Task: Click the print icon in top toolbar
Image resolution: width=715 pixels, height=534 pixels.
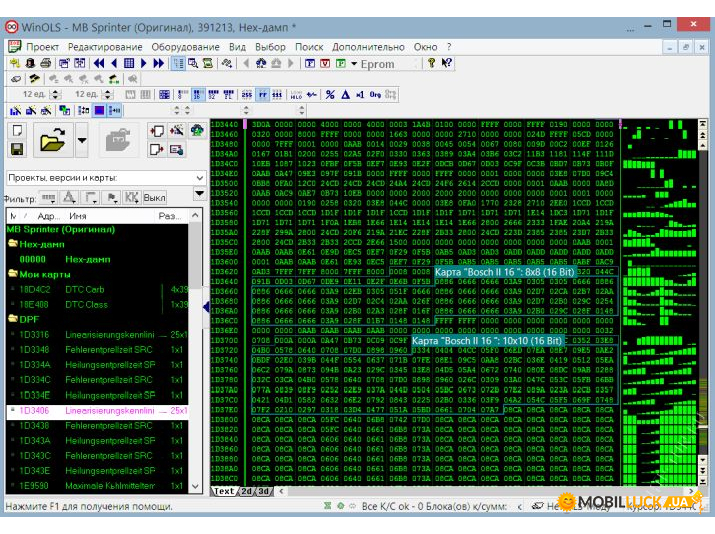Action: 46,63
